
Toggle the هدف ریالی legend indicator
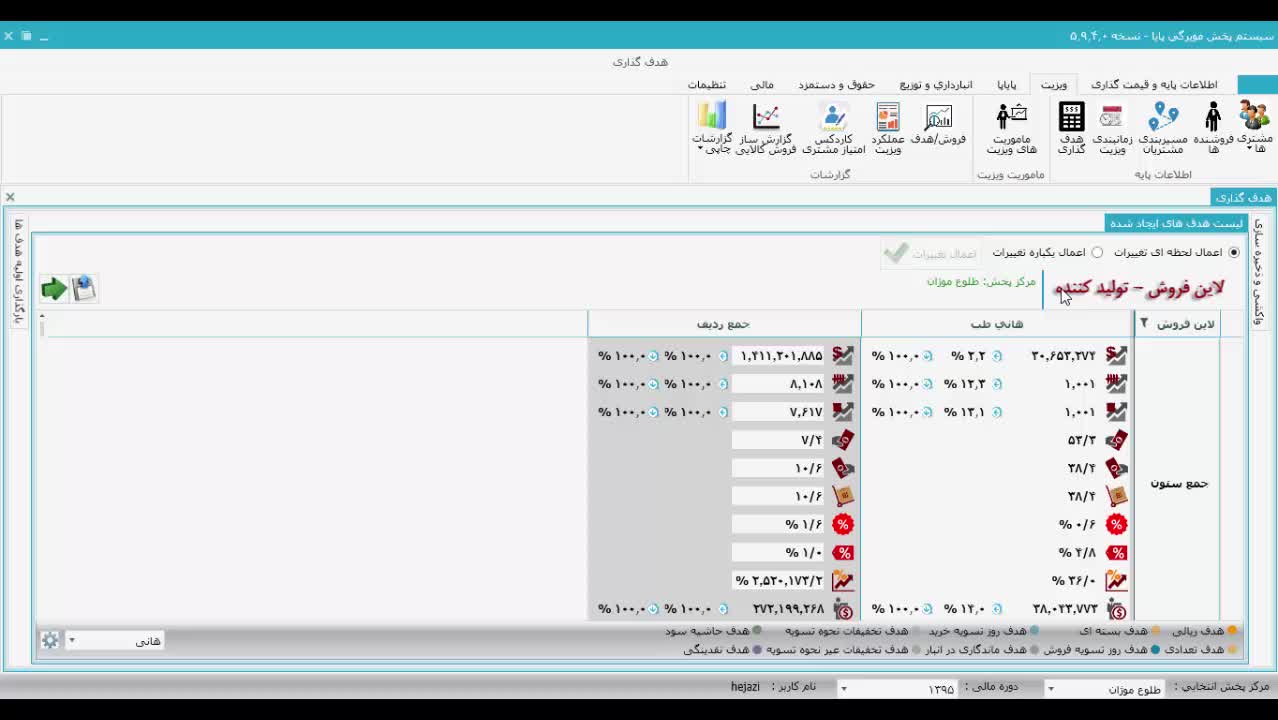[1232, 631]
